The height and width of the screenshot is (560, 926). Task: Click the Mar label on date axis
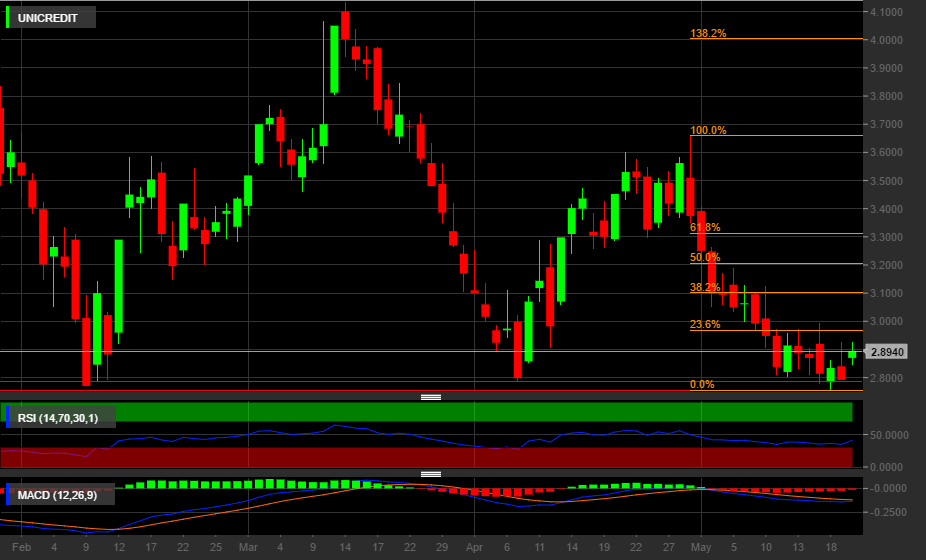click(x=247, y=547)
